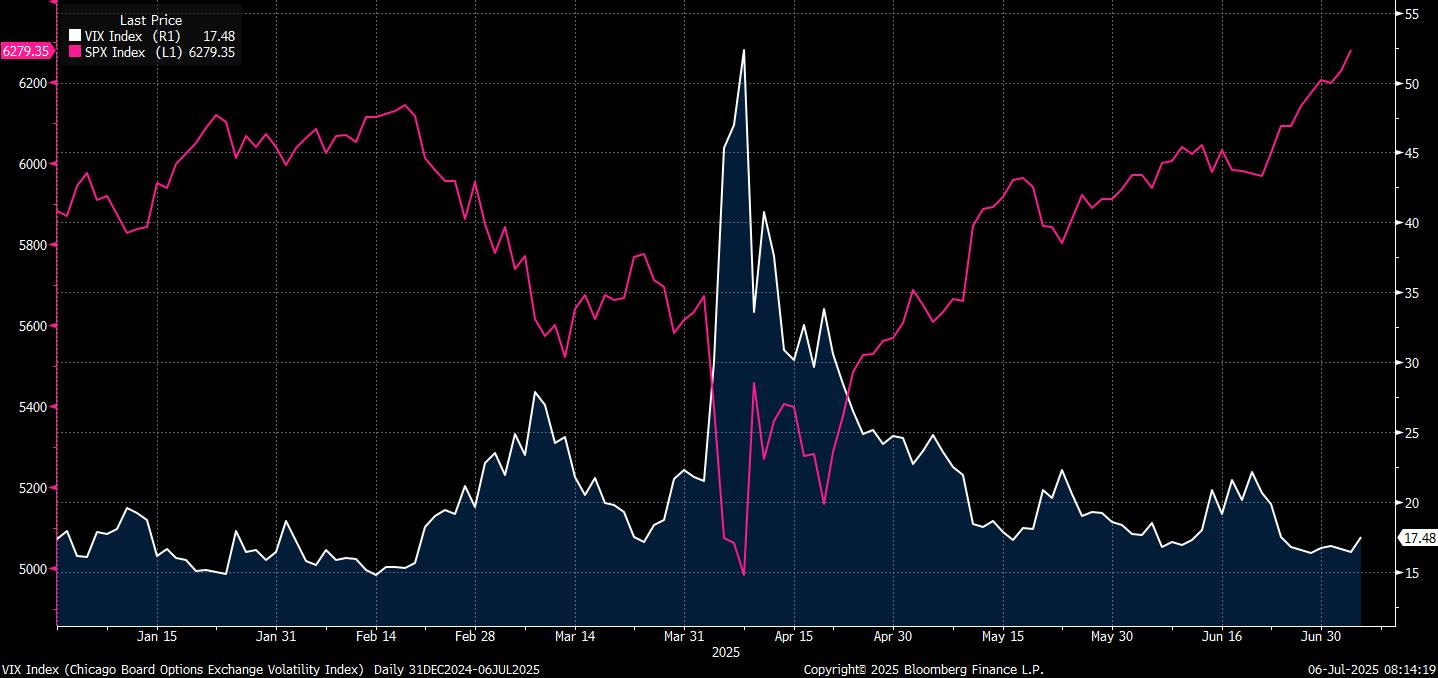This screenshot has width=1438, height=678.
Task: Click the 'May 30' date label
Action: (x=1112, y=636)
